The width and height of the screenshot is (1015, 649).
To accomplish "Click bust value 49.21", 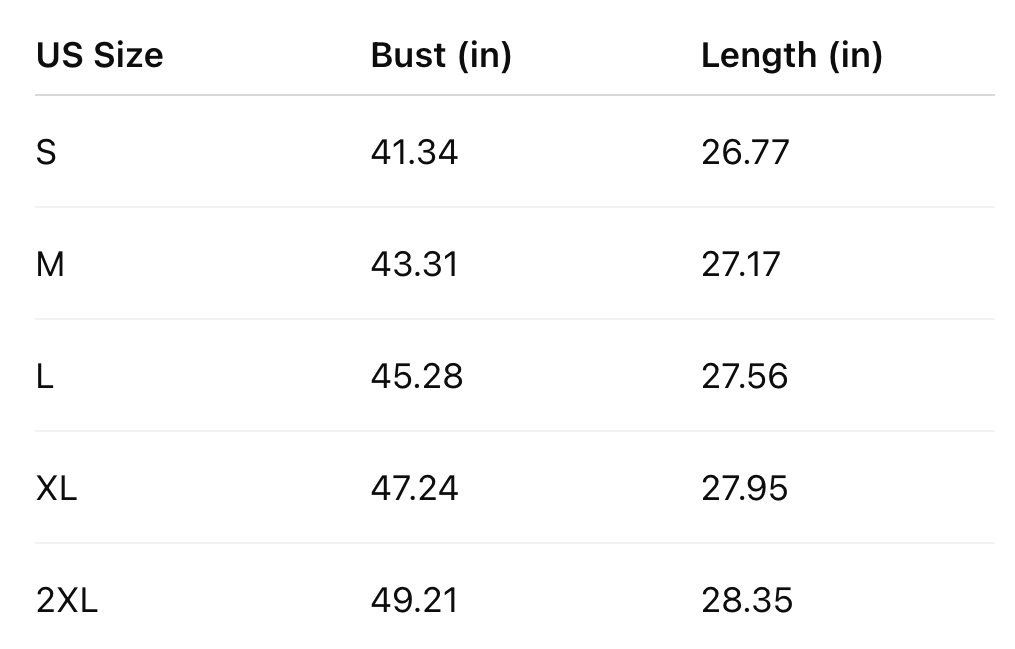I will tap(414, 600).
